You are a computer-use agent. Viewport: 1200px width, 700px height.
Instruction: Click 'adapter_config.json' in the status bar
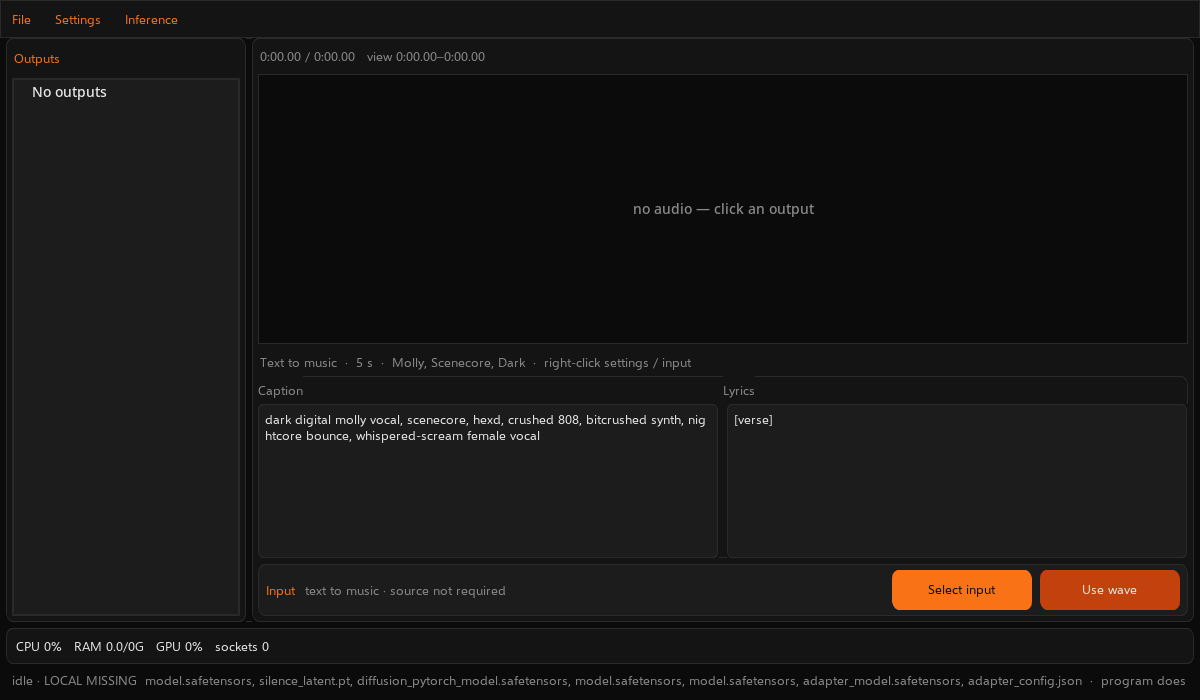(1025, 681)
